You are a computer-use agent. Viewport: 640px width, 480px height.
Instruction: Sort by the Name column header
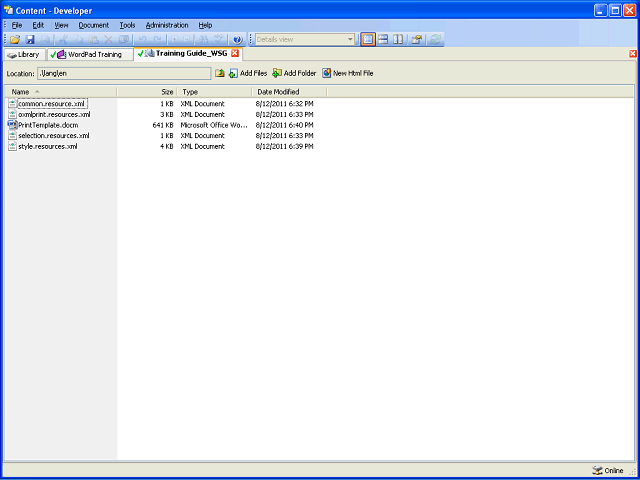tap(61, 92)
